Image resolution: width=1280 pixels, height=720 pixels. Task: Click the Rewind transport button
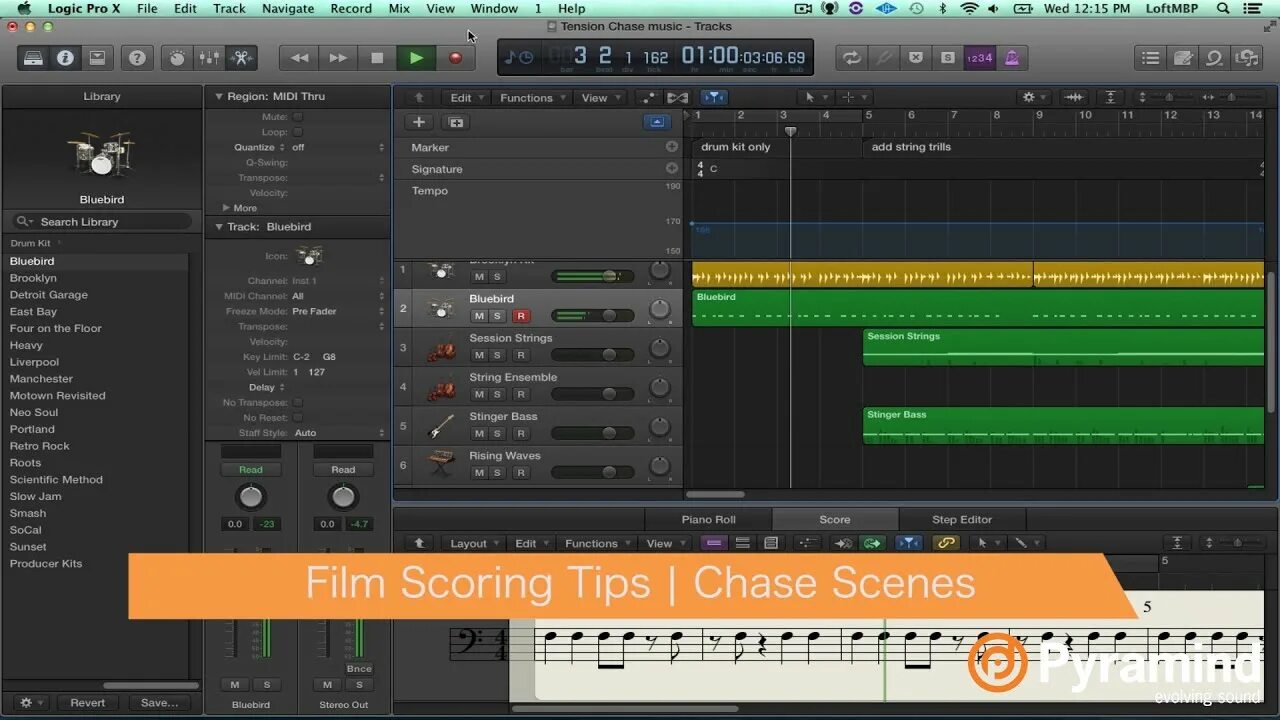coord(299,58)
